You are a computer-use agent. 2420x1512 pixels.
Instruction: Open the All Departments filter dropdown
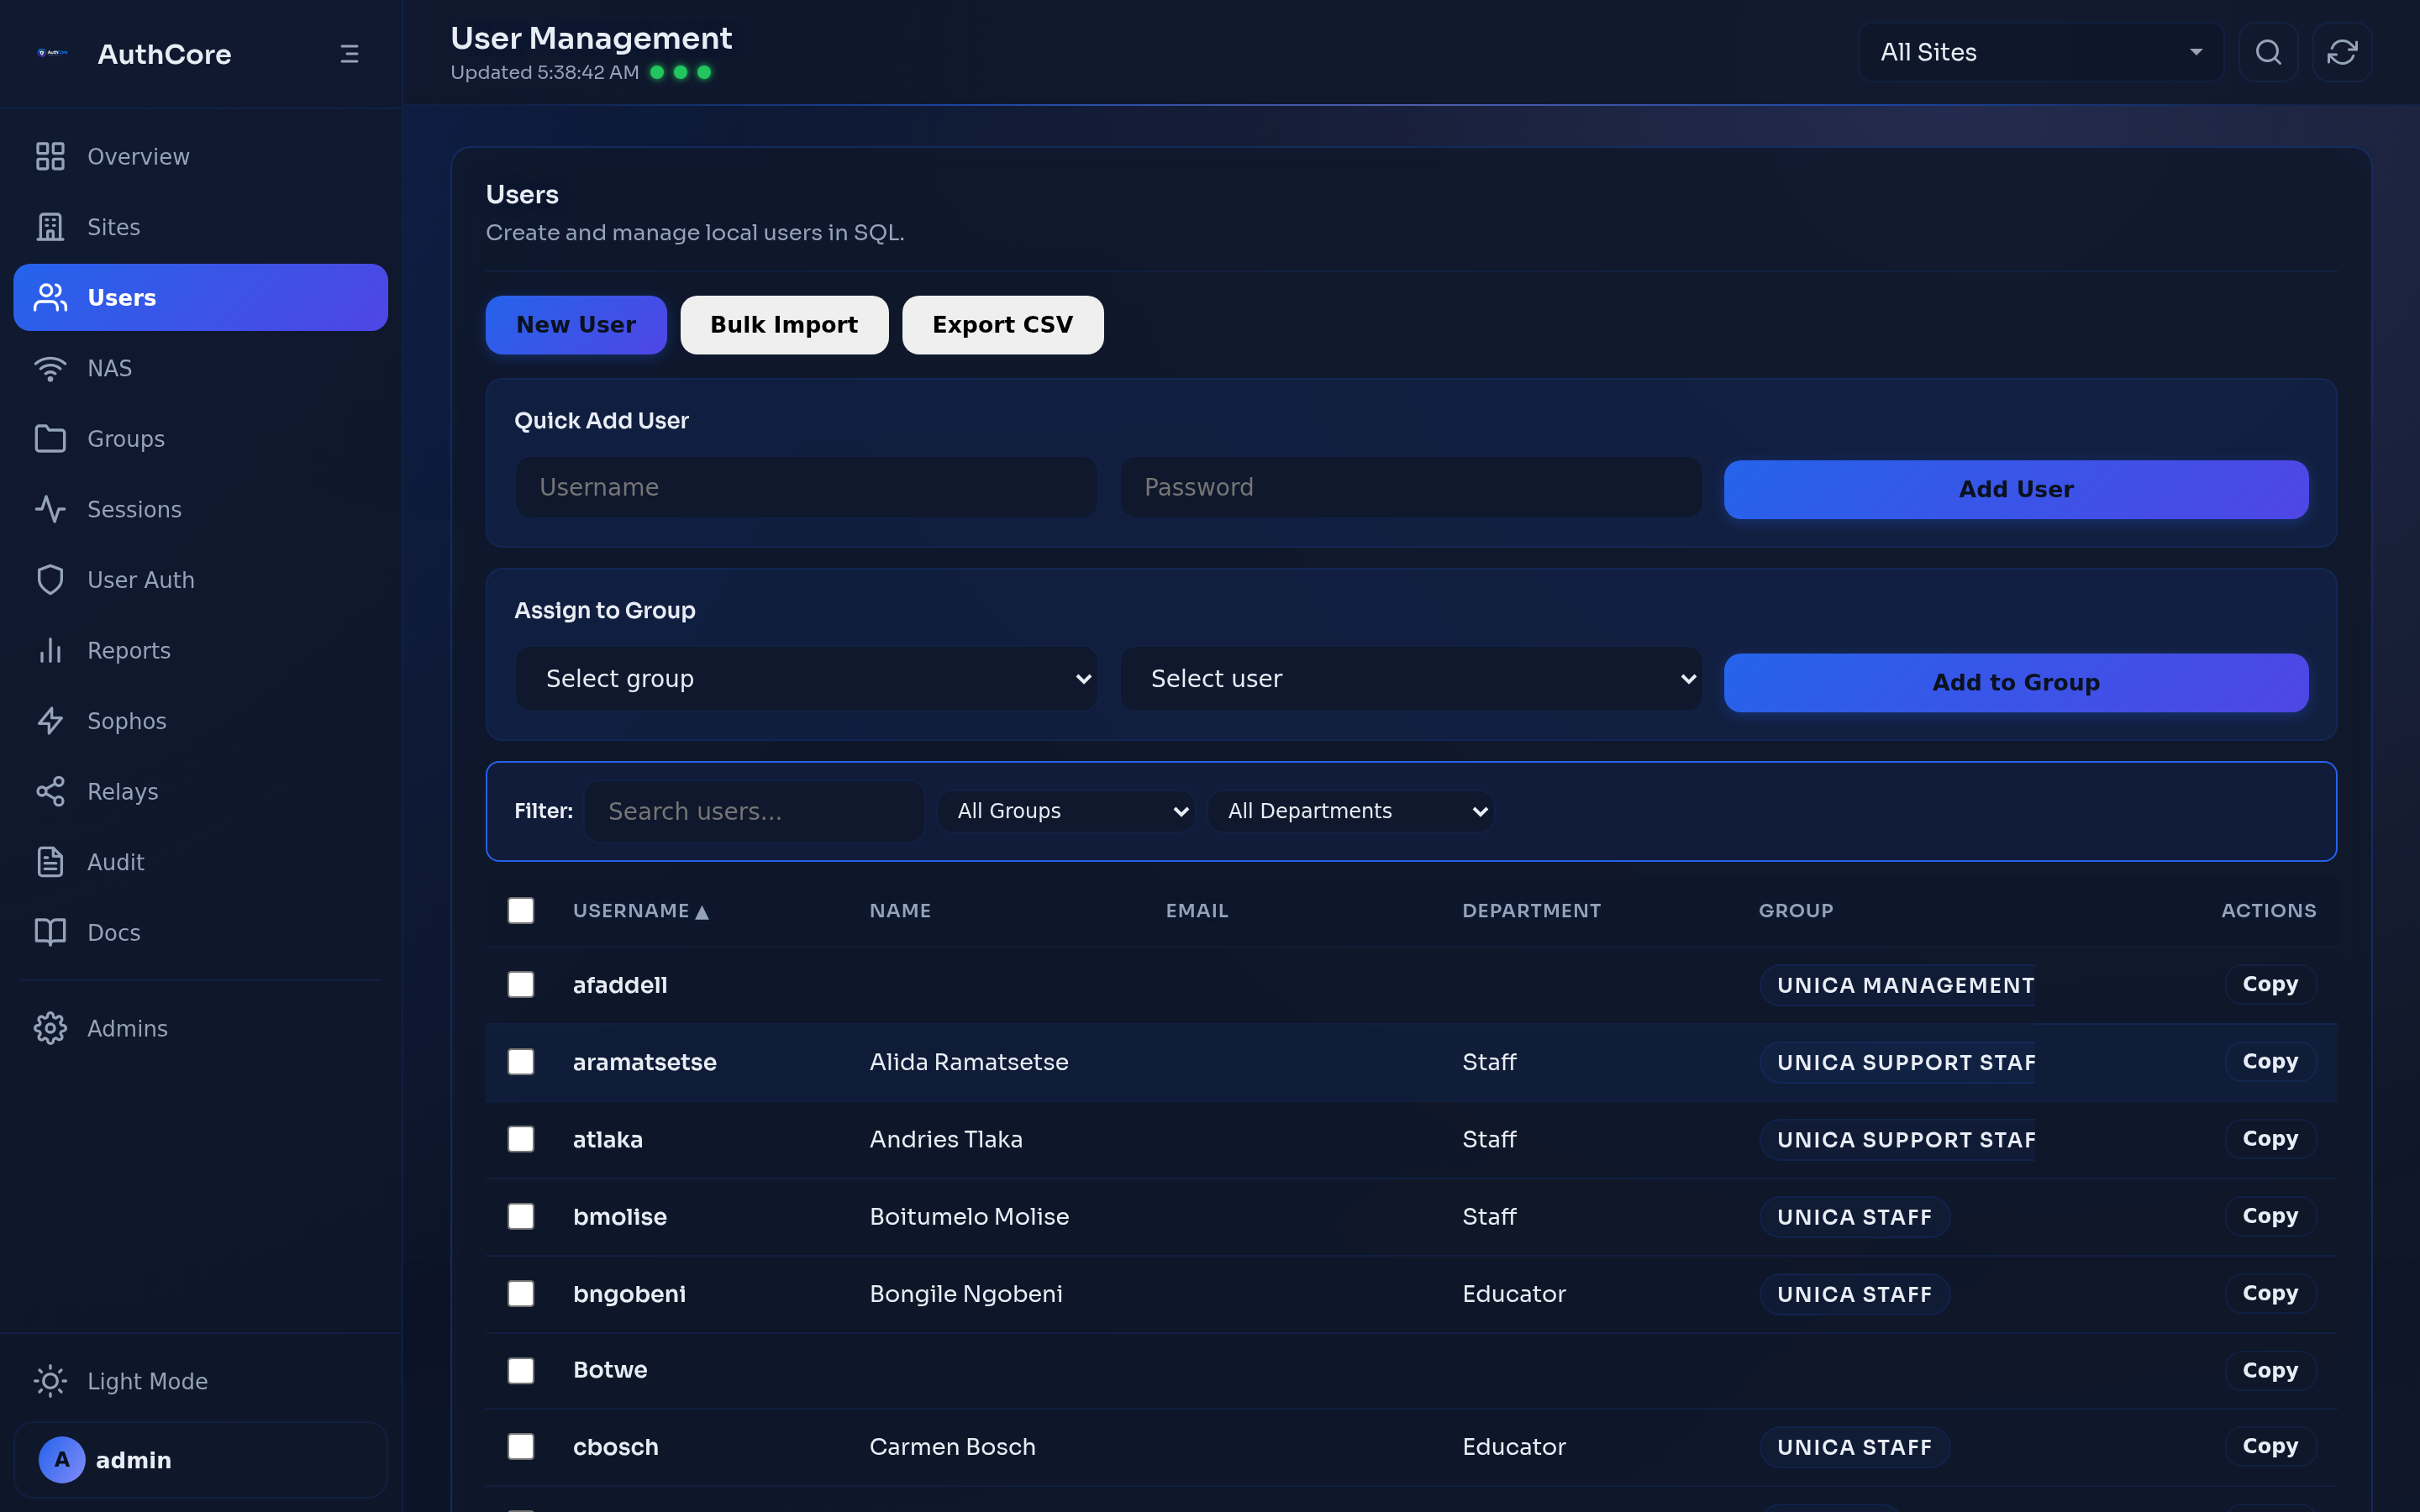1351,810
